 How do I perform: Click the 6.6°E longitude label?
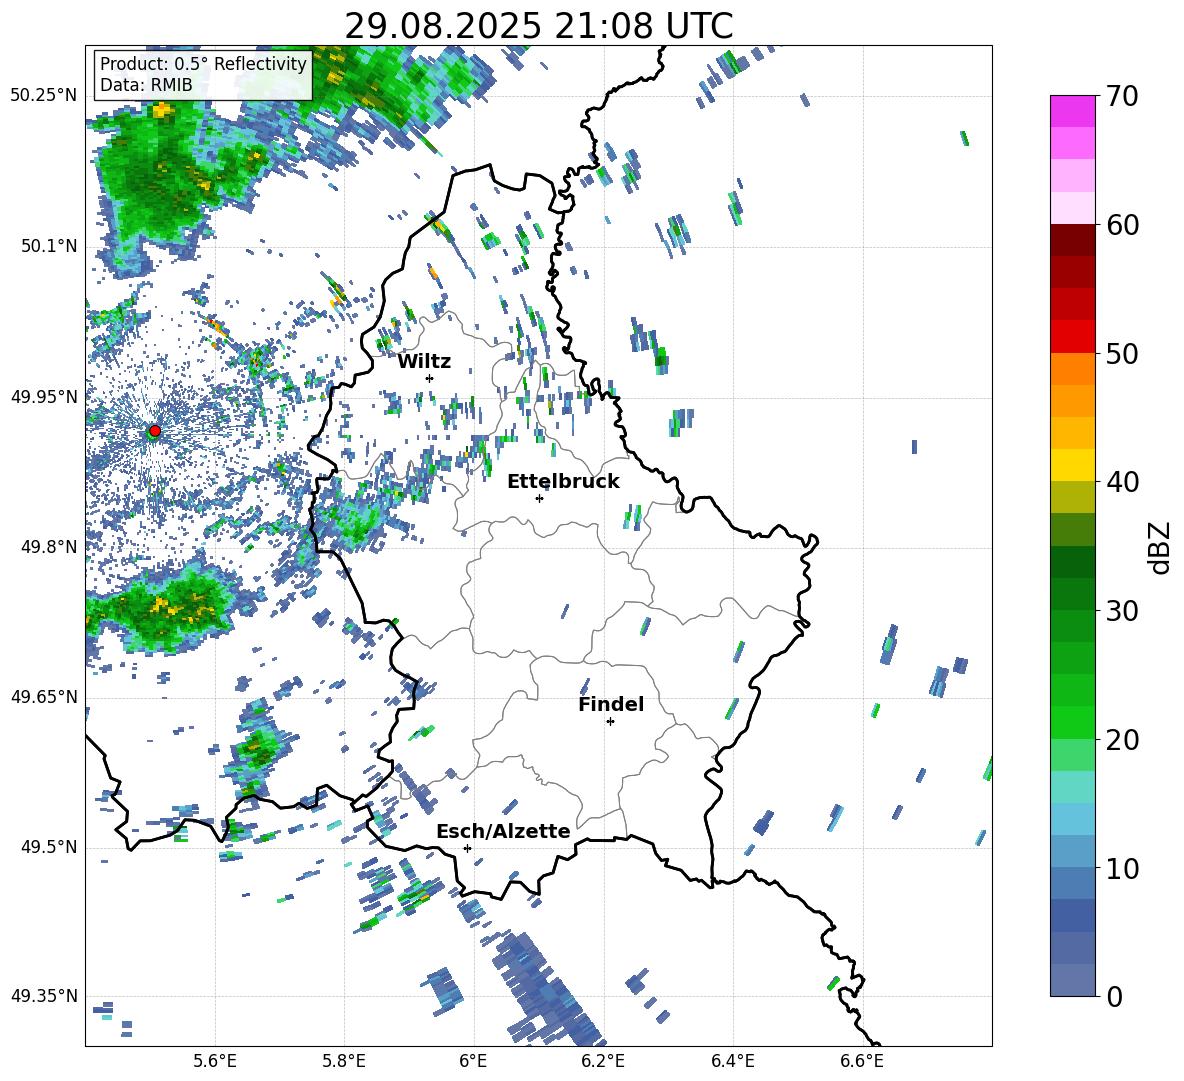[862, 1061]
